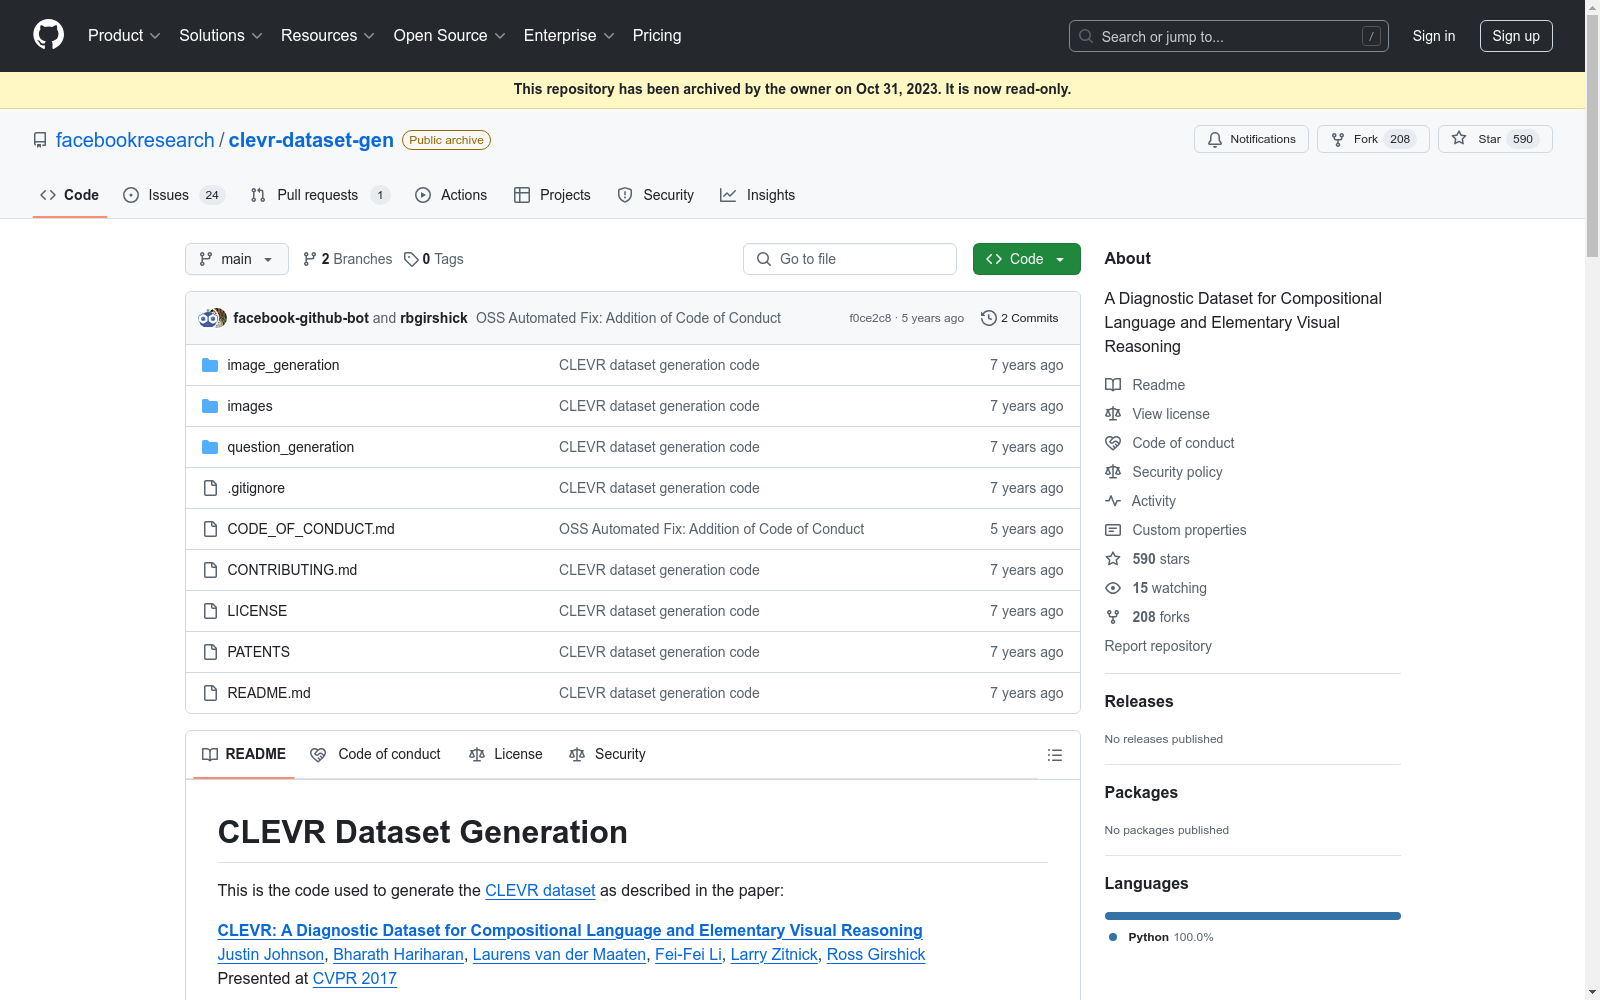
Task: Click the book icon next to Readme
Action: pos(1113,385)
